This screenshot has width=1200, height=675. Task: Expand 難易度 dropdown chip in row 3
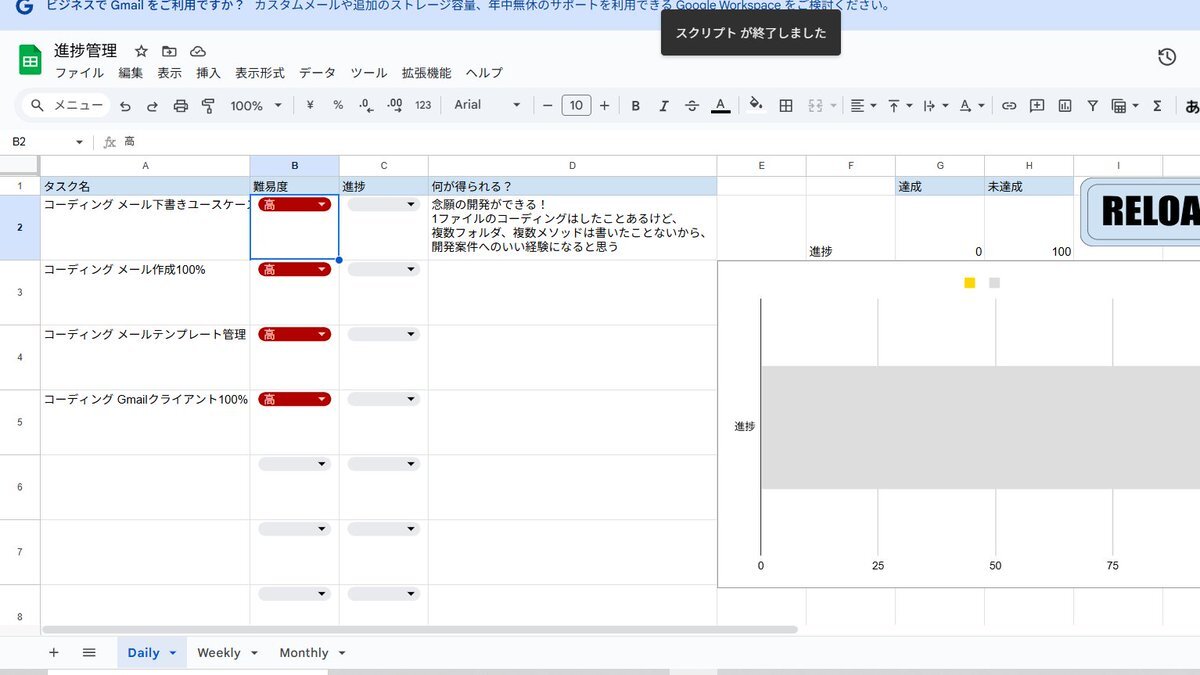coord(321,269)
